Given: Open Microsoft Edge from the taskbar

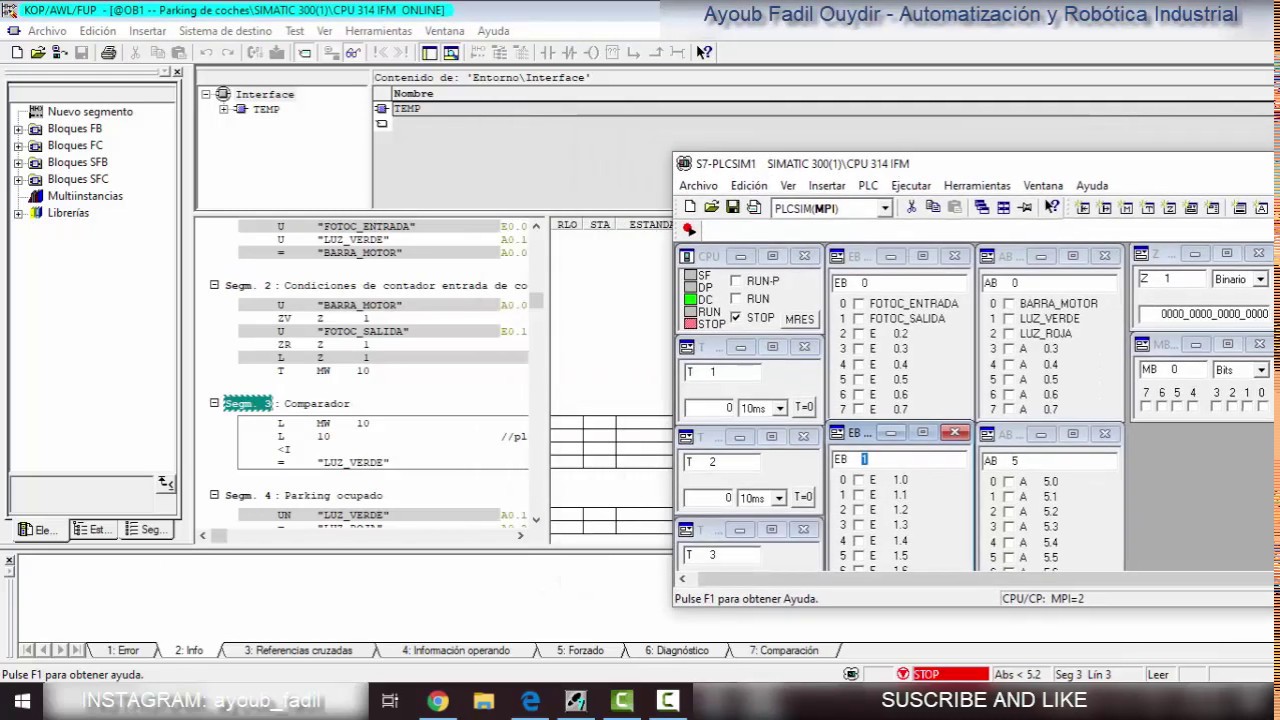Looking at the screenshot, I should pyautogui.click(x=529, y=701).
